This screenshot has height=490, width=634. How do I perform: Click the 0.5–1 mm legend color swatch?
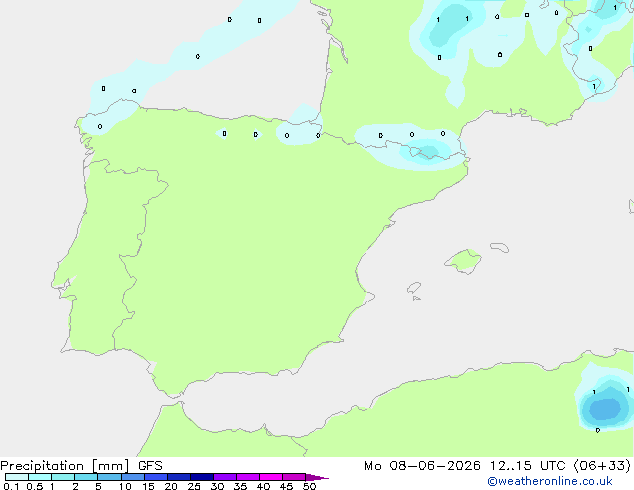(x=40, y=477)
